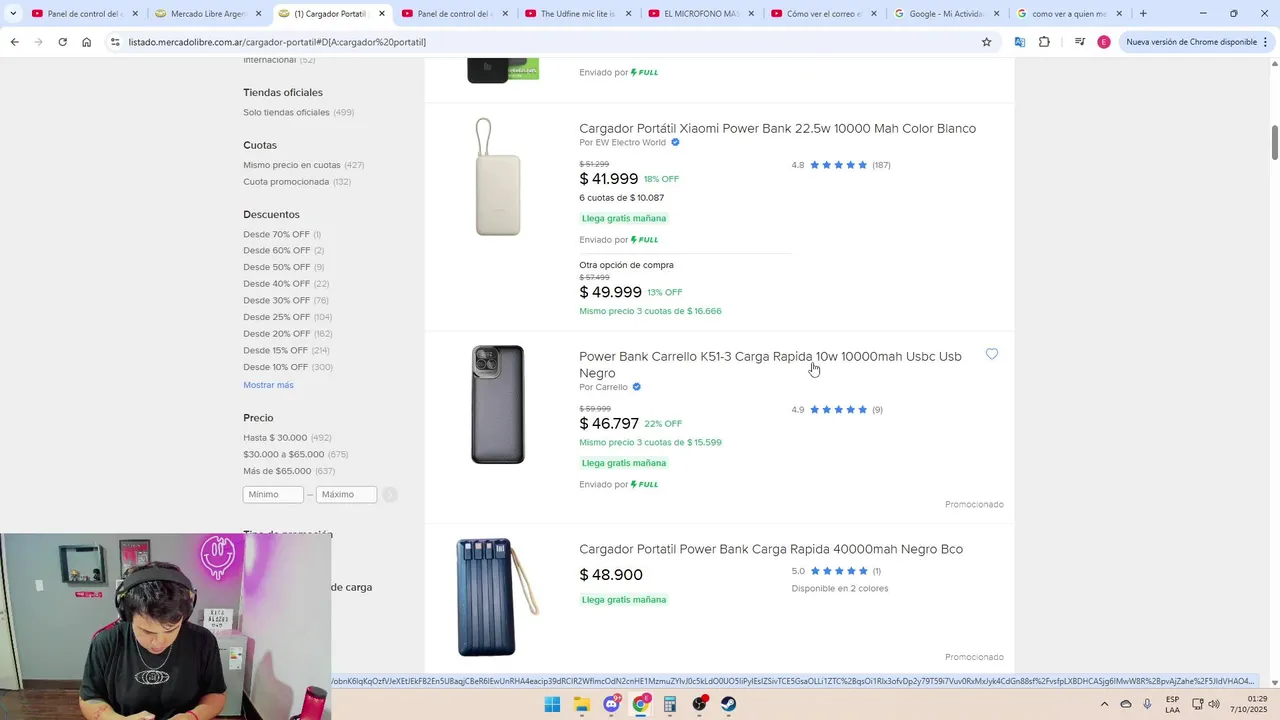Go back to the previous page
The width and height of the screenshot is (1280, 720).
coord(14,42)
